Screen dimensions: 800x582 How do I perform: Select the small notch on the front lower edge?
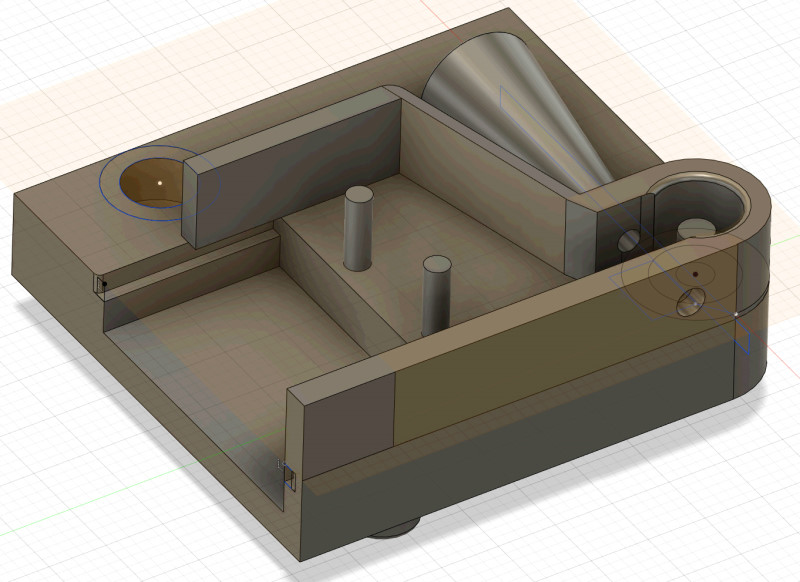285,476
